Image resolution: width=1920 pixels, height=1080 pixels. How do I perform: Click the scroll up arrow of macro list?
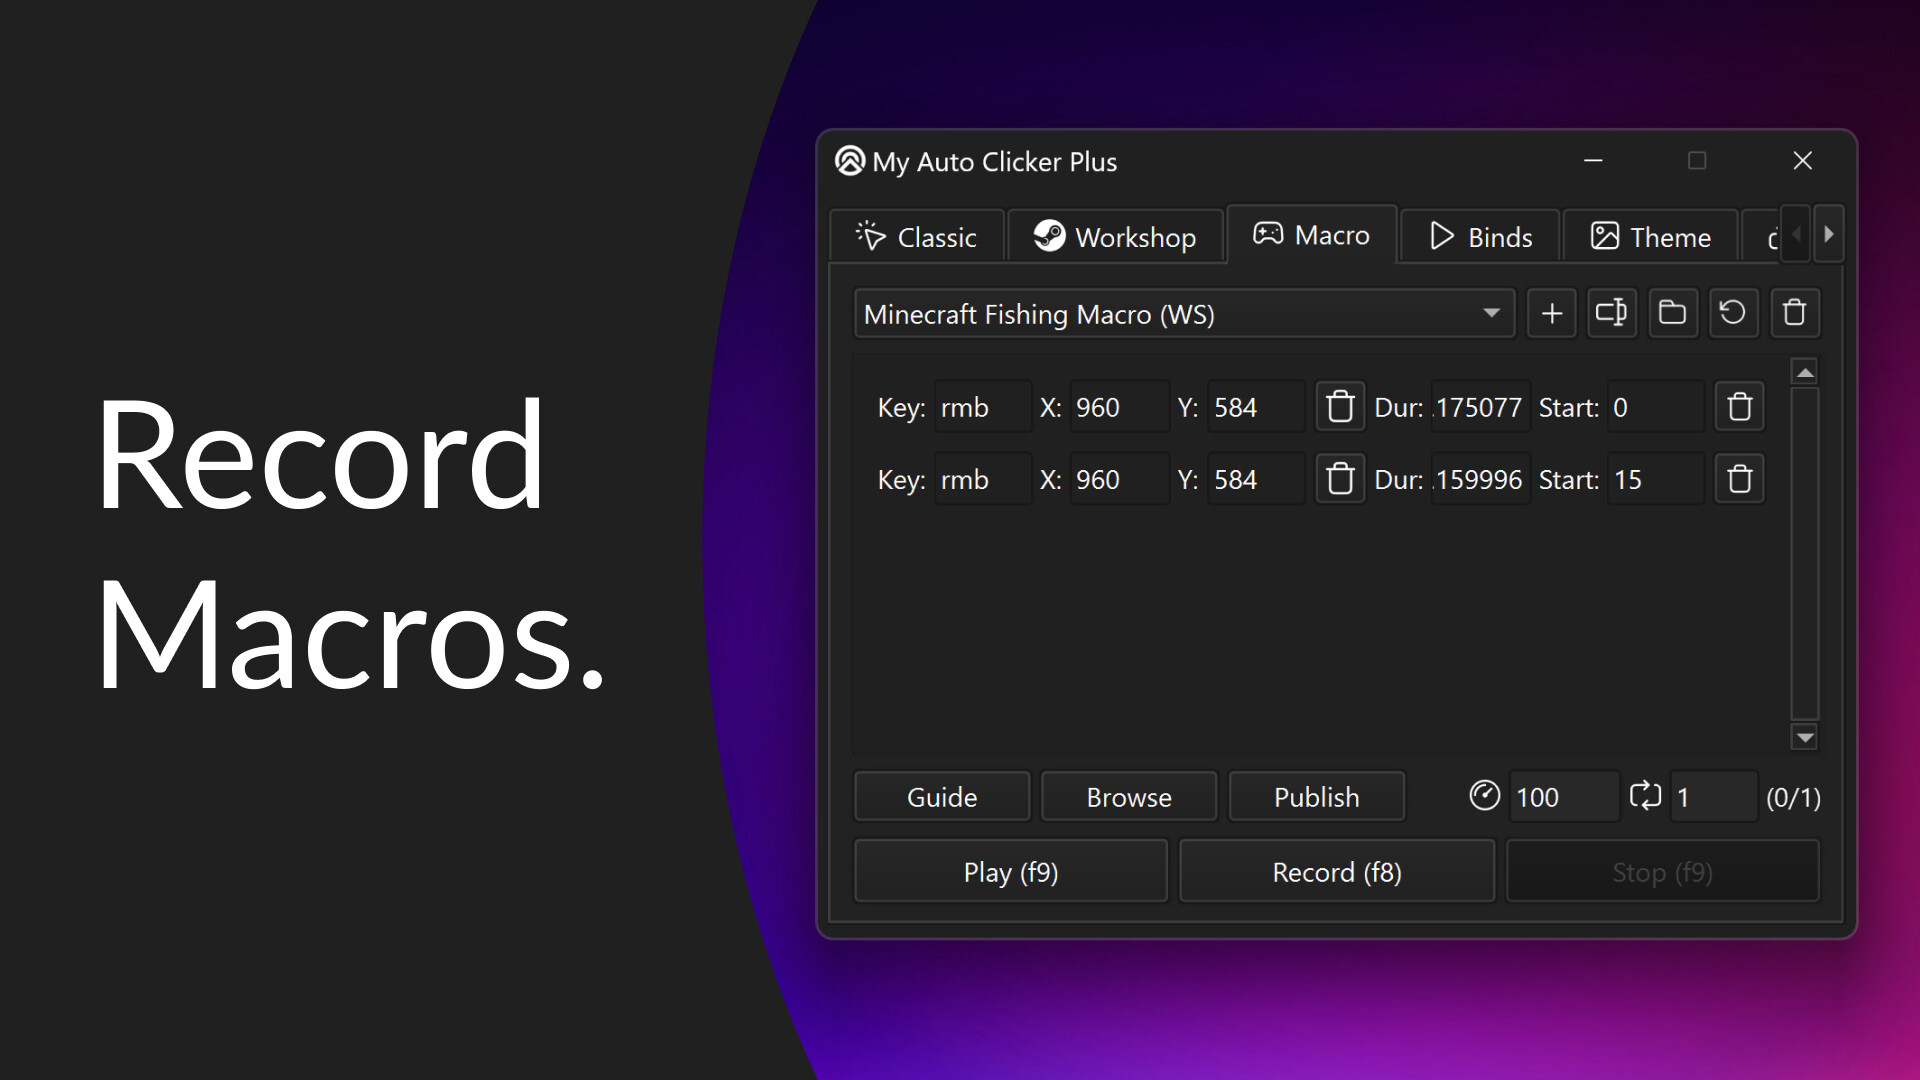tap(1805, 372)
